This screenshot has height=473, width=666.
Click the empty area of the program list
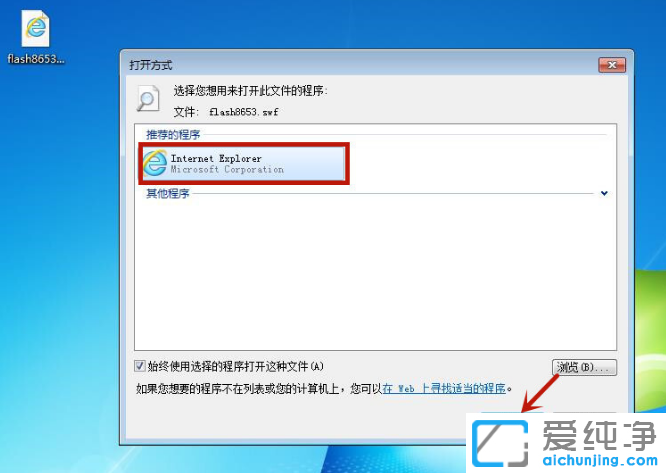click(375, 274)
